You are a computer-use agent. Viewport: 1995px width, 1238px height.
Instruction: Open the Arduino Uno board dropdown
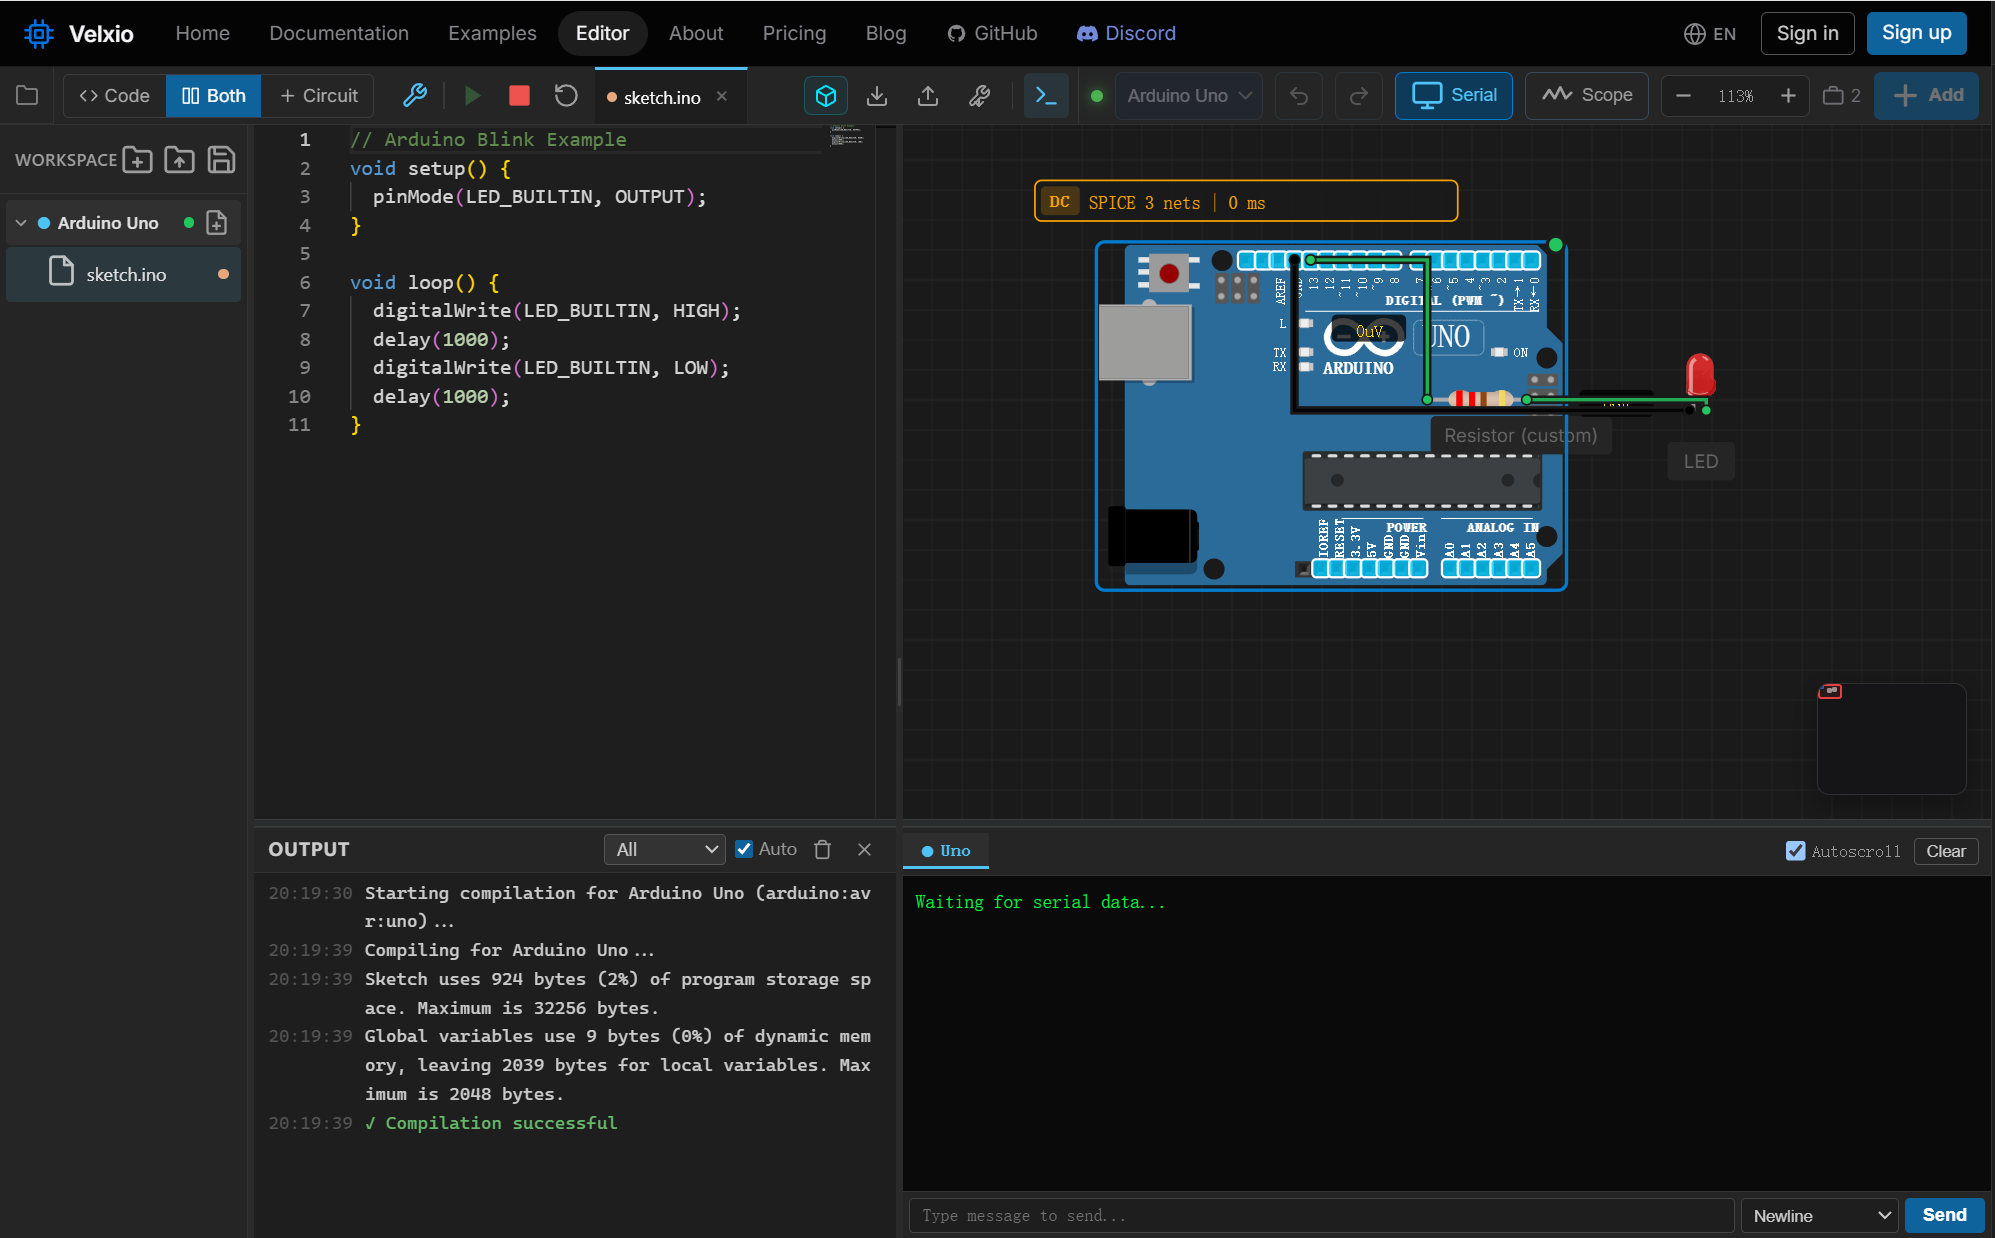pyautogui.click(x=1188, y=95)
